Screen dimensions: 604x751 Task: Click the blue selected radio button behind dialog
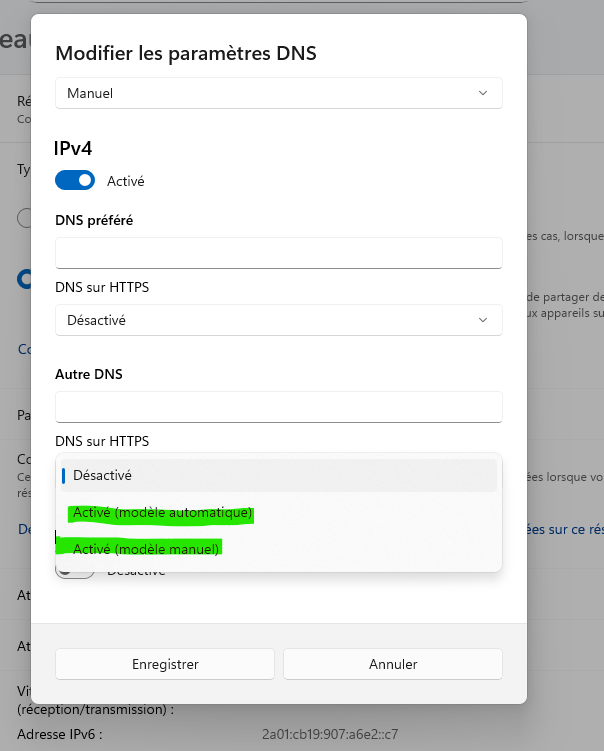(x=24, y=281)
